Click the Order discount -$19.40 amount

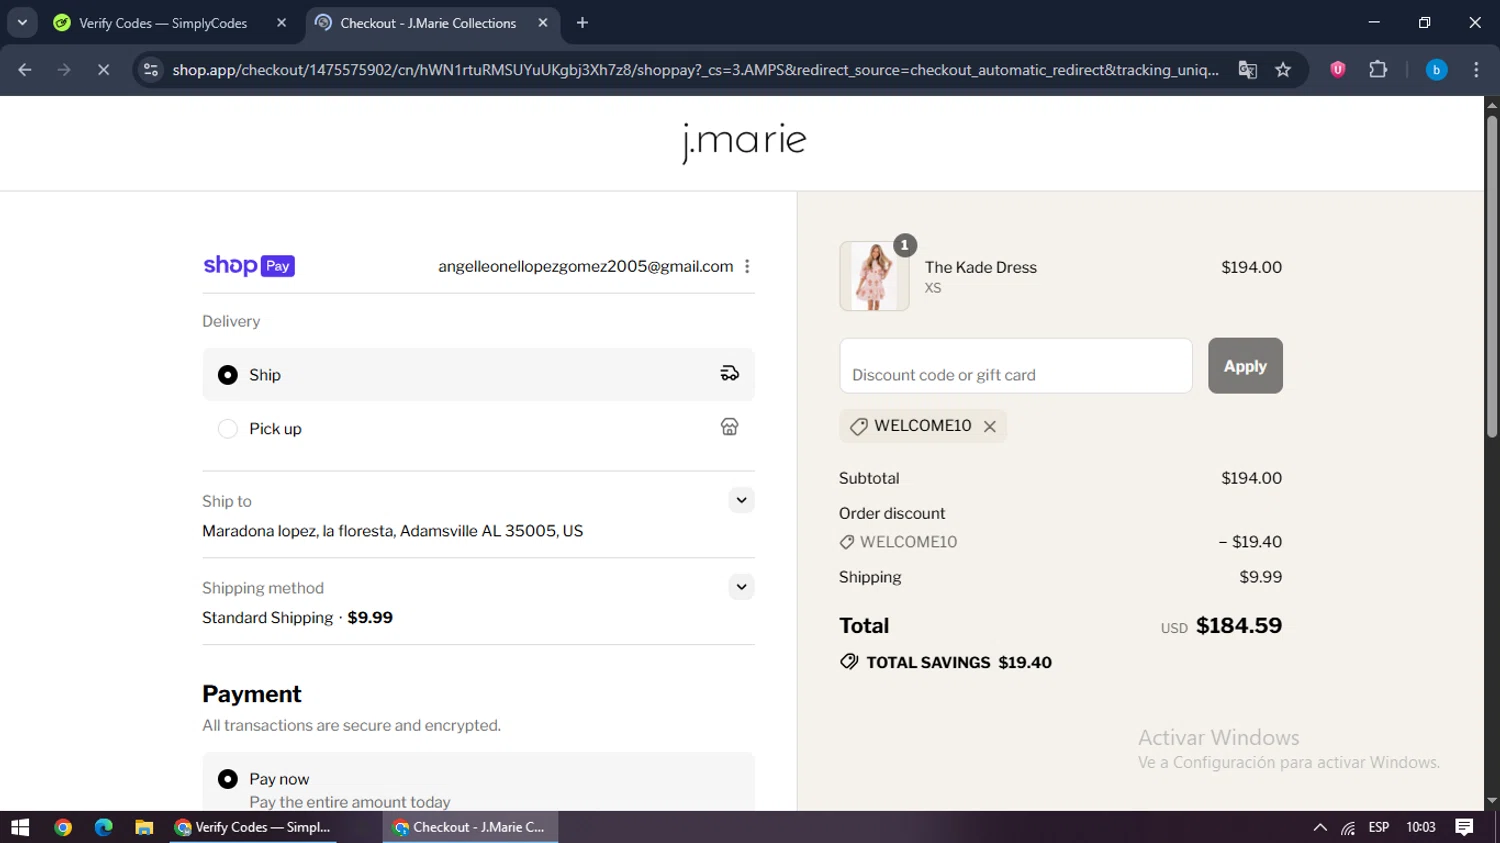click(1250, 542)
